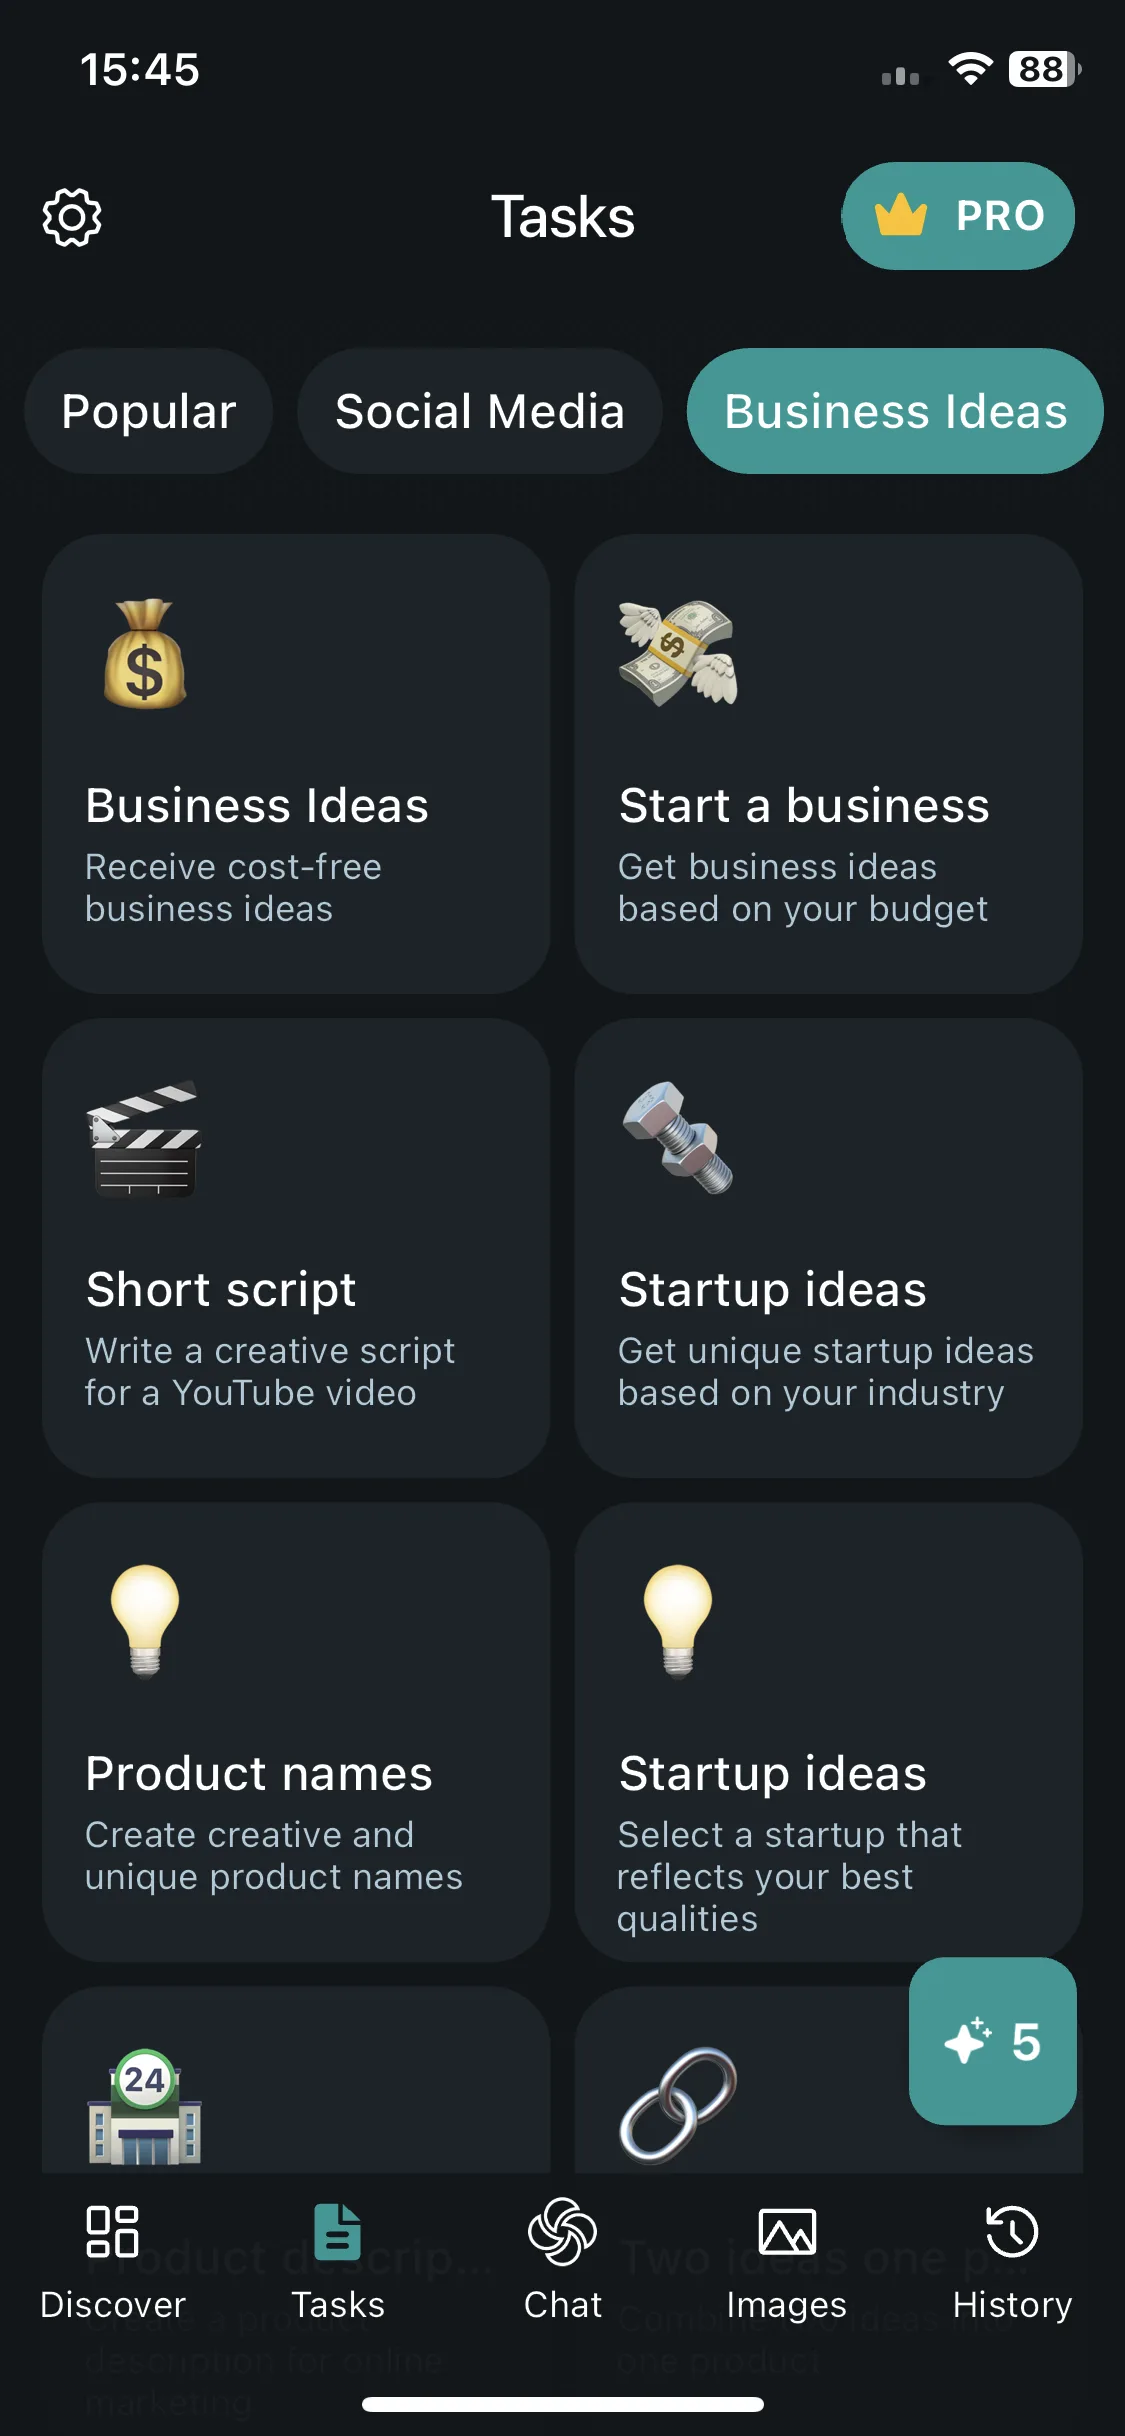Tap the Wi-Fi status icon
Screen dimensions: 1125x2436
pyautogui.click(x=970, y=69)
